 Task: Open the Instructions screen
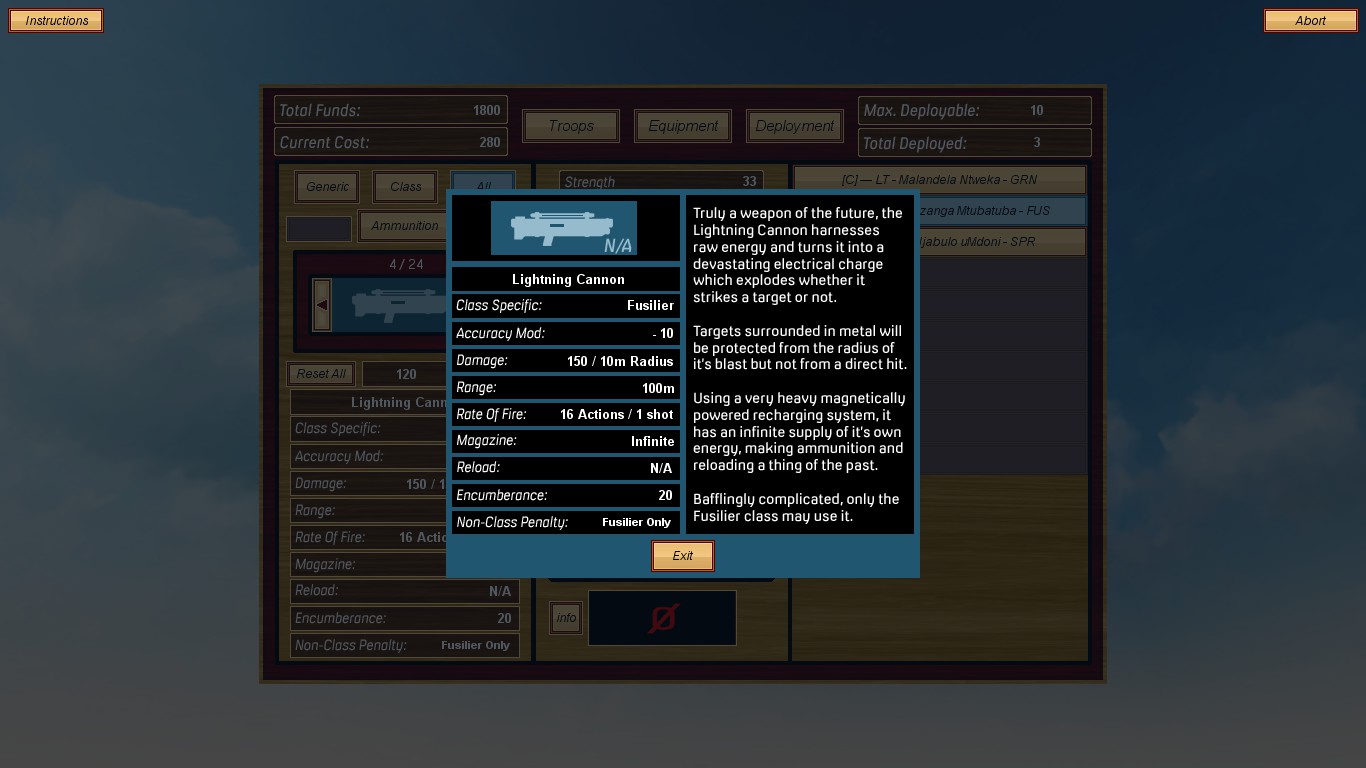56,21
